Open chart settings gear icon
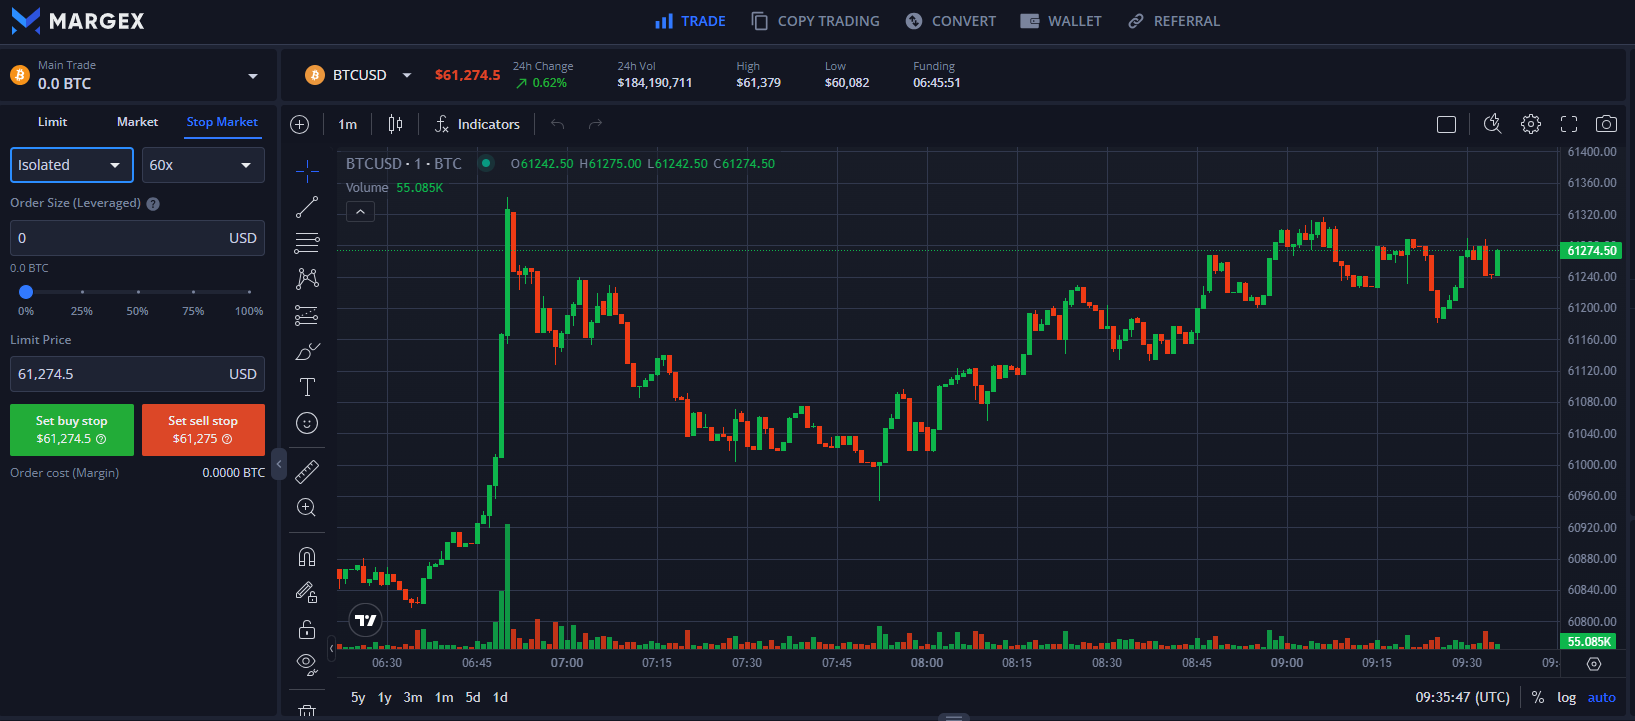The image size is (1635, 721). [1531, 124]
